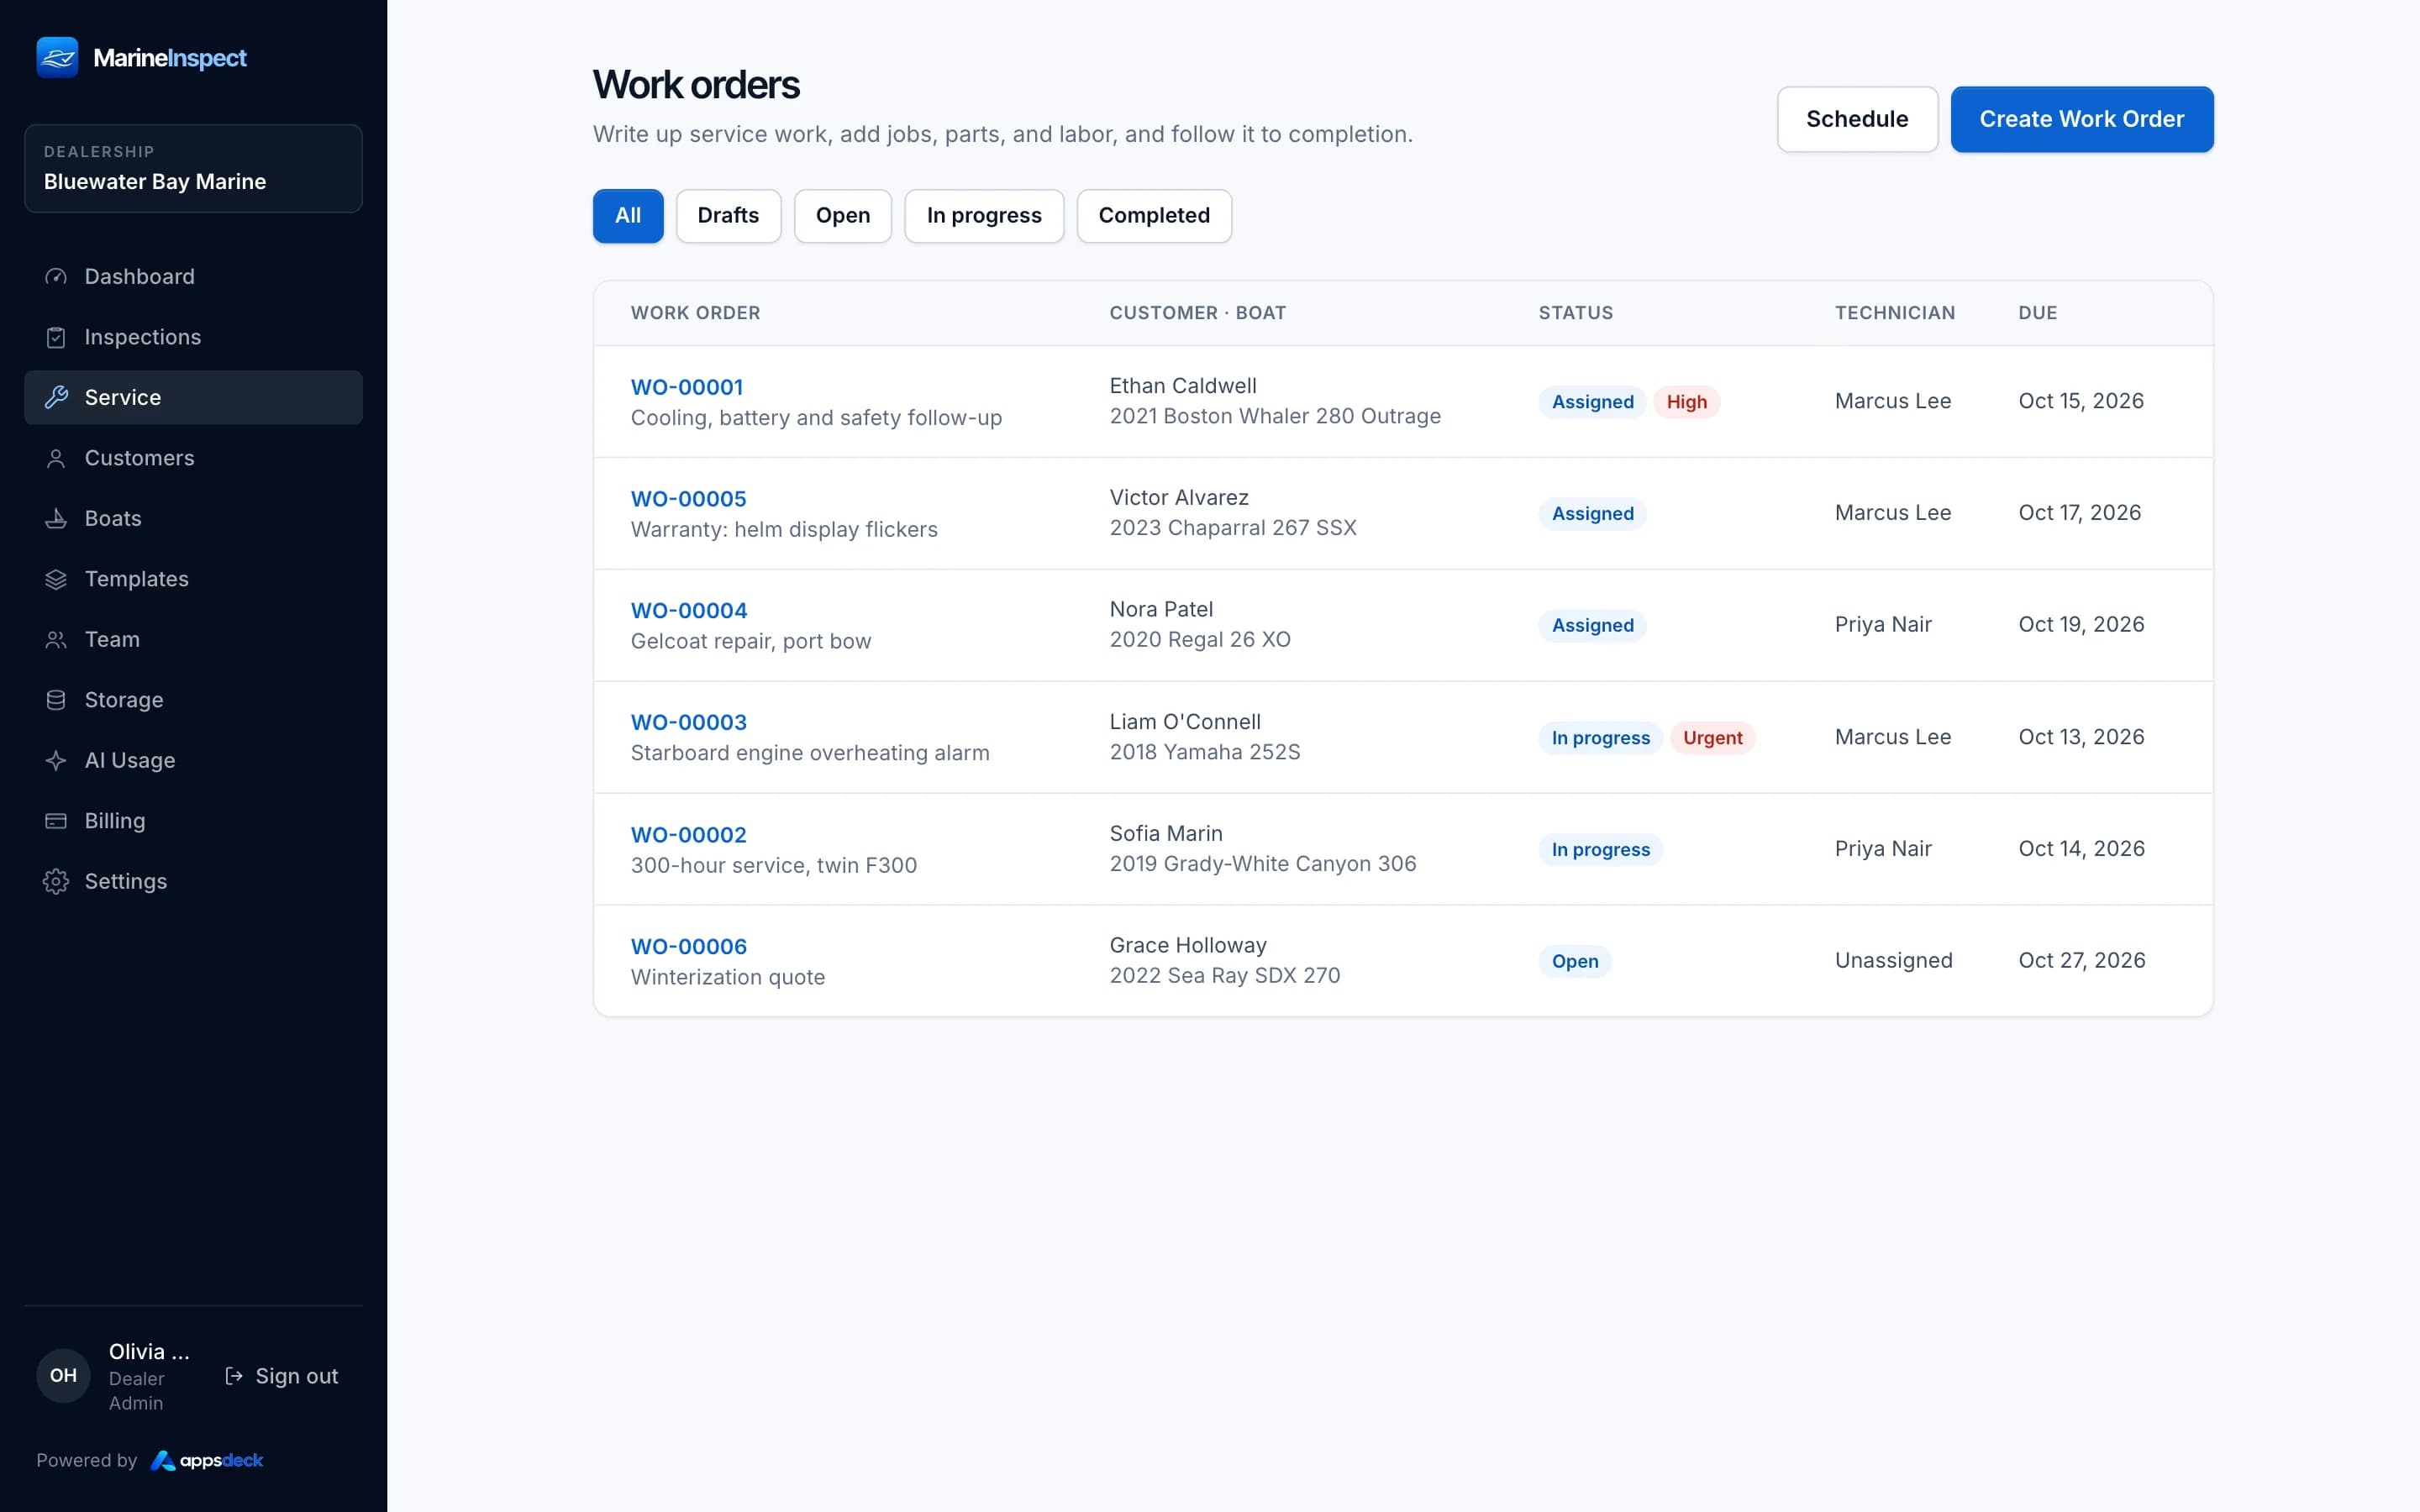Image resolution: width=2420 pixels, height=1512 pixels.
Task: Open work order WO-00003
Action: [689, 722]
